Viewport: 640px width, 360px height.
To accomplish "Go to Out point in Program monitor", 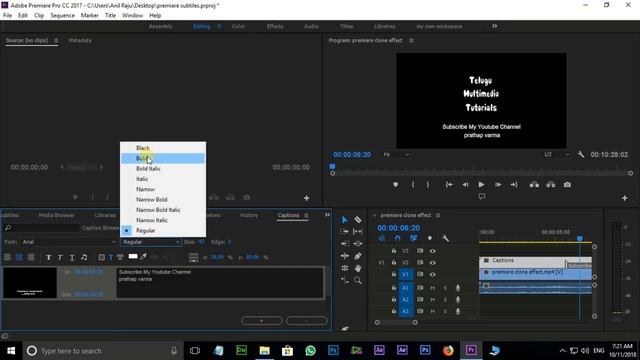I will [x=514, y=184].
